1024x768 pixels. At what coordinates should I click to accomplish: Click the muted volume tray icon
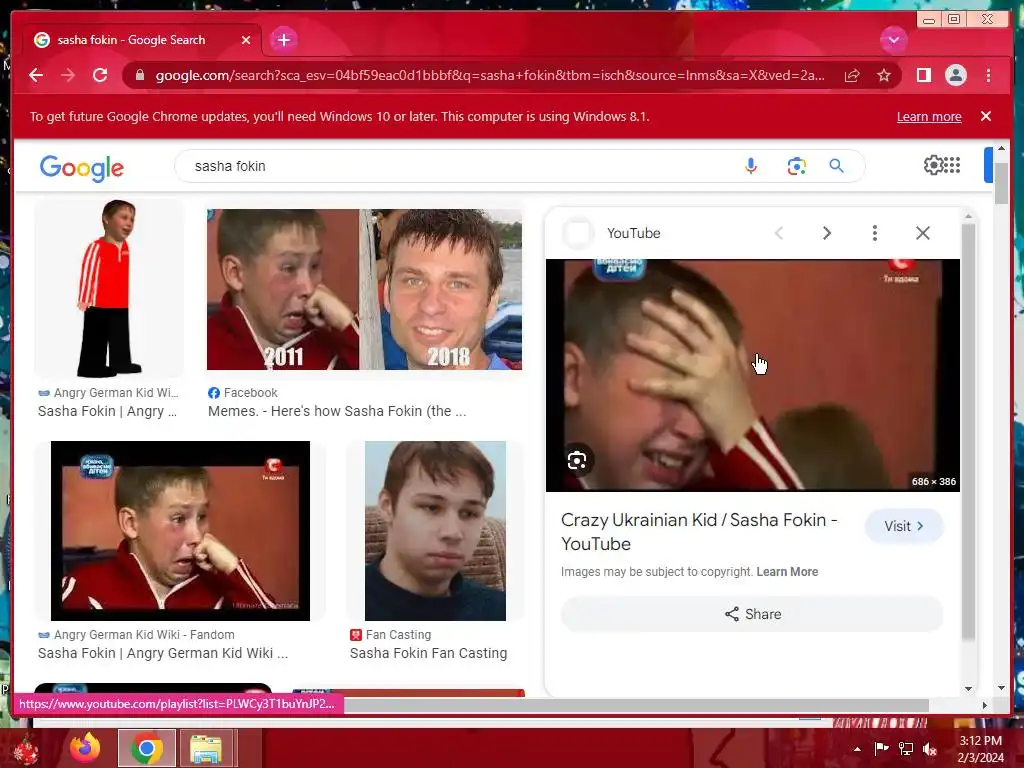(x=930, y=749)
